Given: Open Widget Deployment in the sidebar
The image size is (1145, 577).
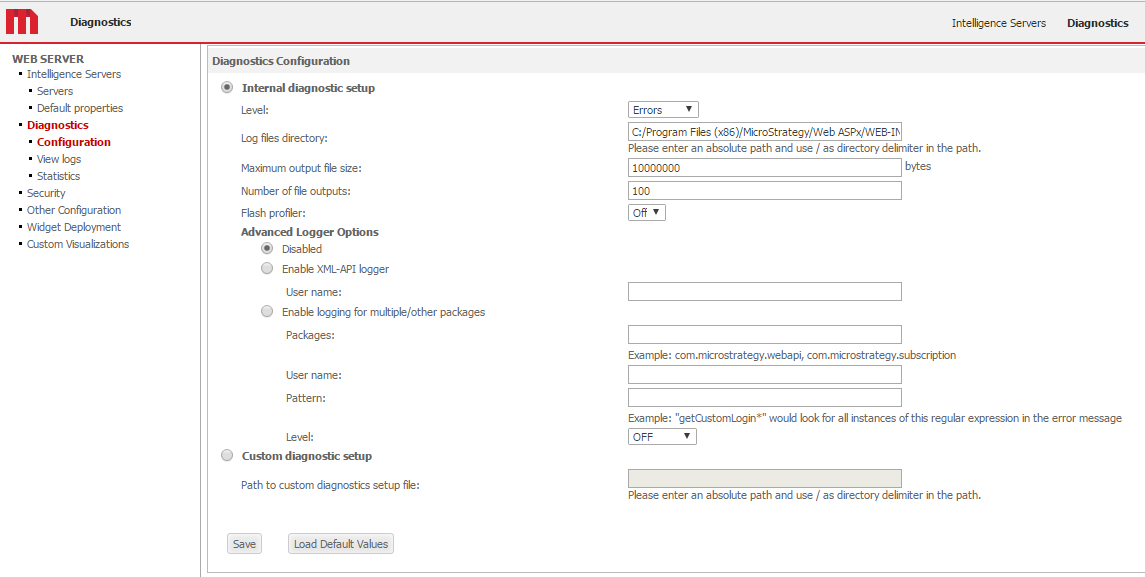Looking at the screenshot, I should pos(74,227).
